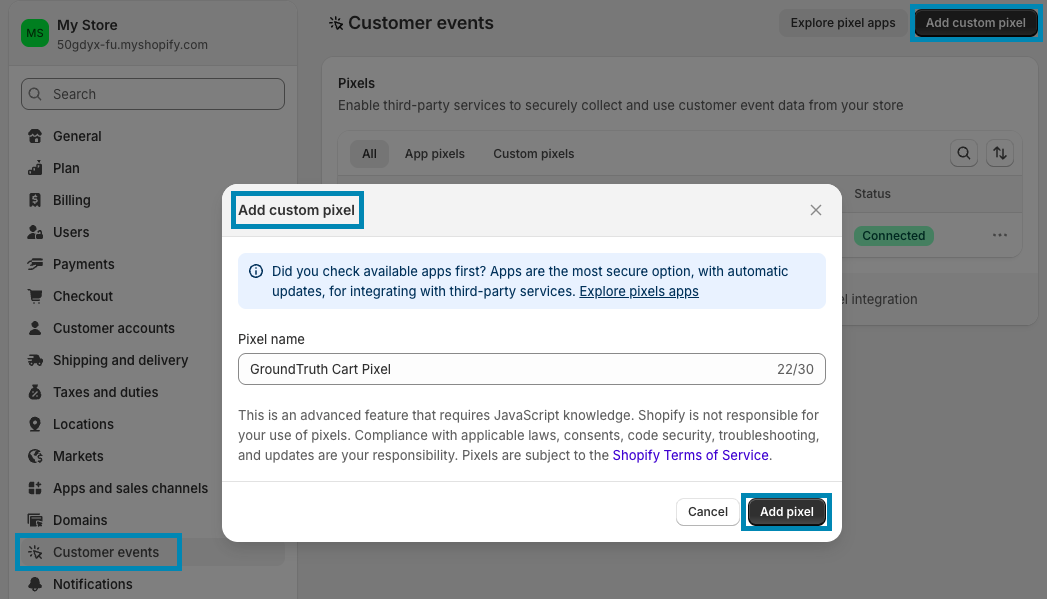Image resolution: width=1047 pixels, height=599 pixels.
Task: Close the Add custom pixel dialog
Action: point(815,210)
